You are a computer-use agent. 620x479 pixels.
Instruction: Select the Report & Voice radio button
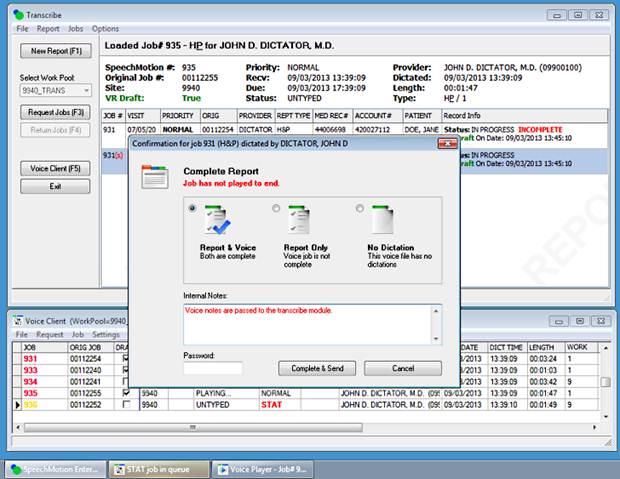(193, 208)
